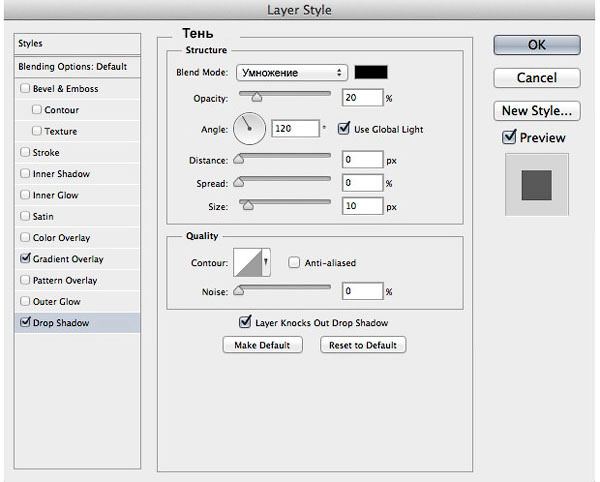Click the Opacity slider handle
The image size is (600, 482).
point(257,97)
